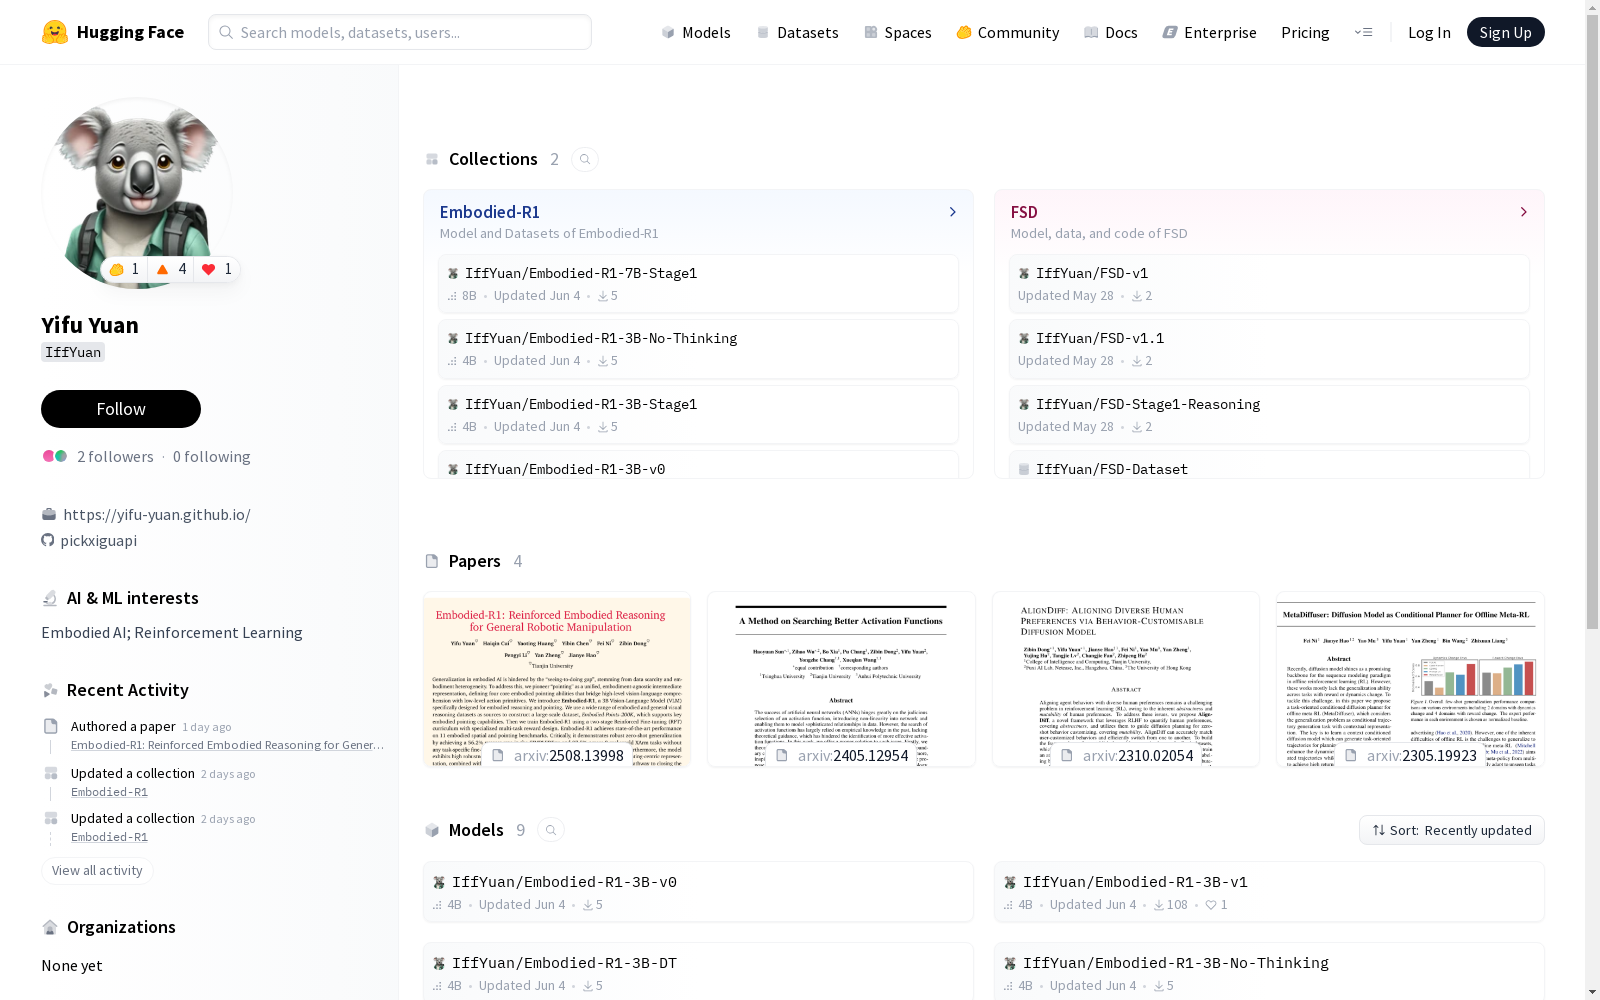Open IffYuan/FSD-v1 collection item
The image size is (1600, 1000).
click(1269, 283)
